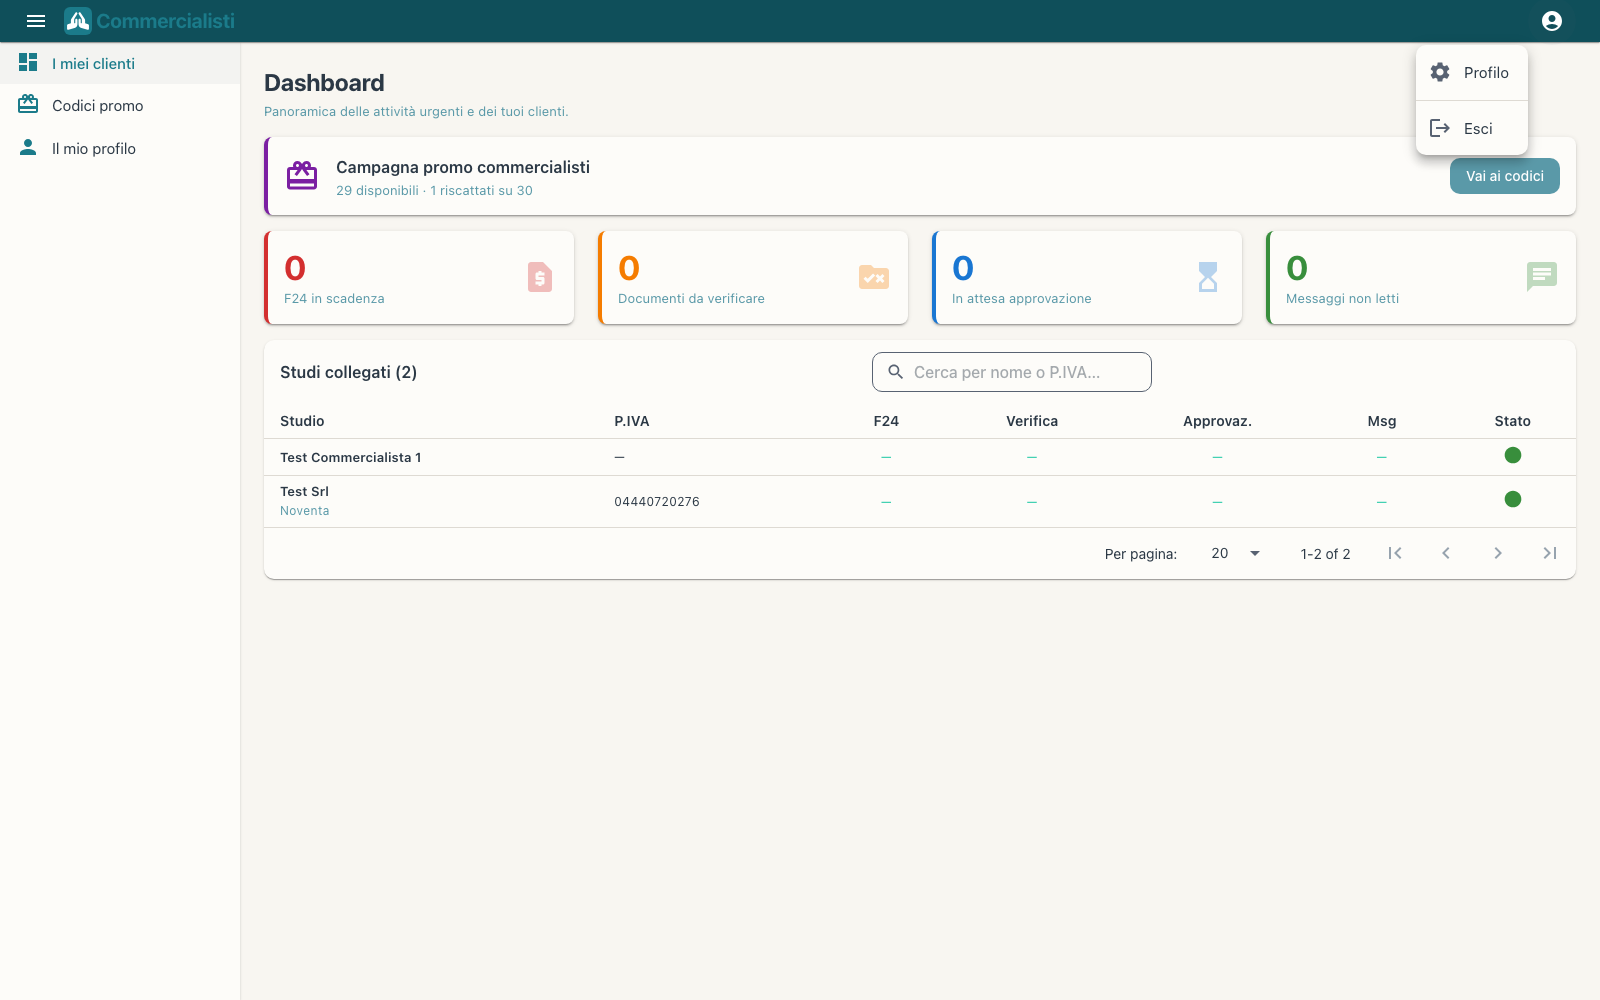Open the Test Srl studio row
This screenshot has height=1000, width=1600.
pyautogui.click(x=920, y=501)
